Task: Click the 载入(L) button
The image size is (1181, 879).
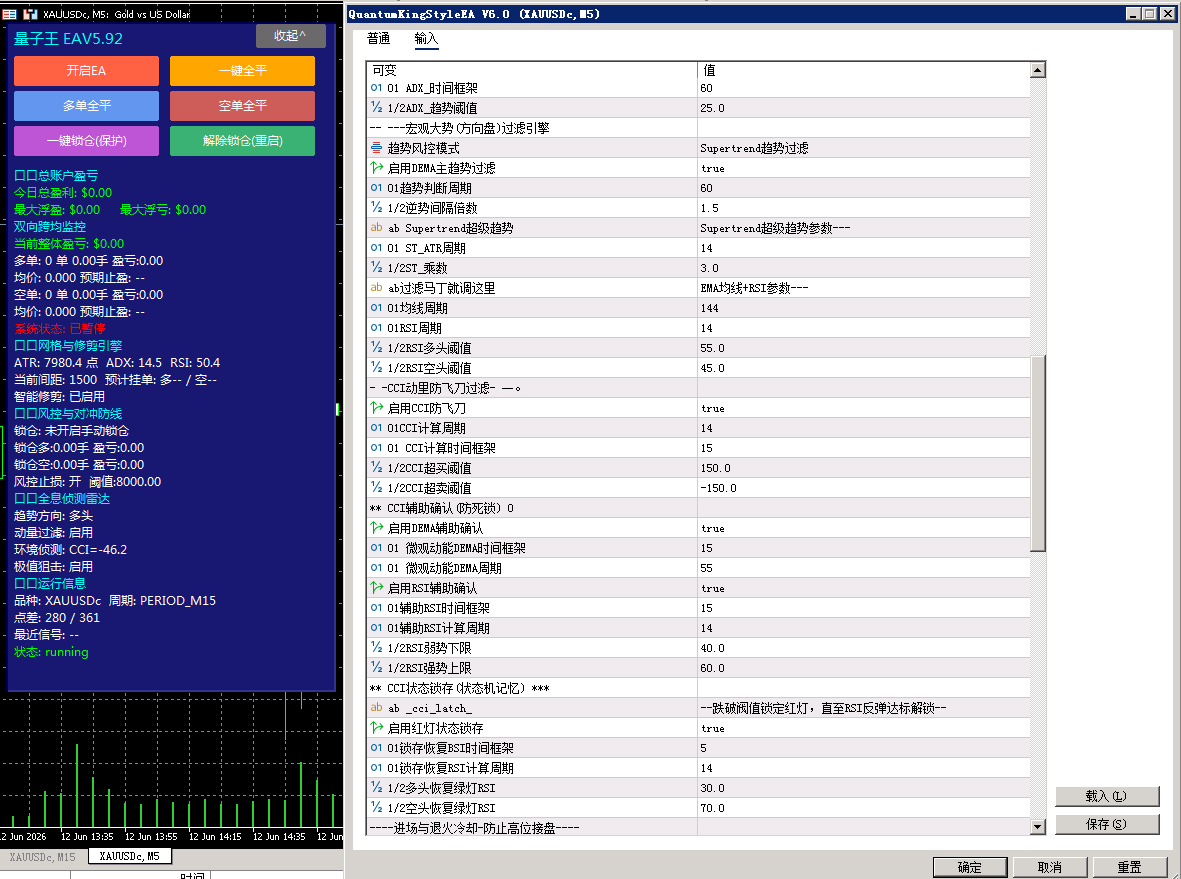Action: click(x=1106, y=796)
